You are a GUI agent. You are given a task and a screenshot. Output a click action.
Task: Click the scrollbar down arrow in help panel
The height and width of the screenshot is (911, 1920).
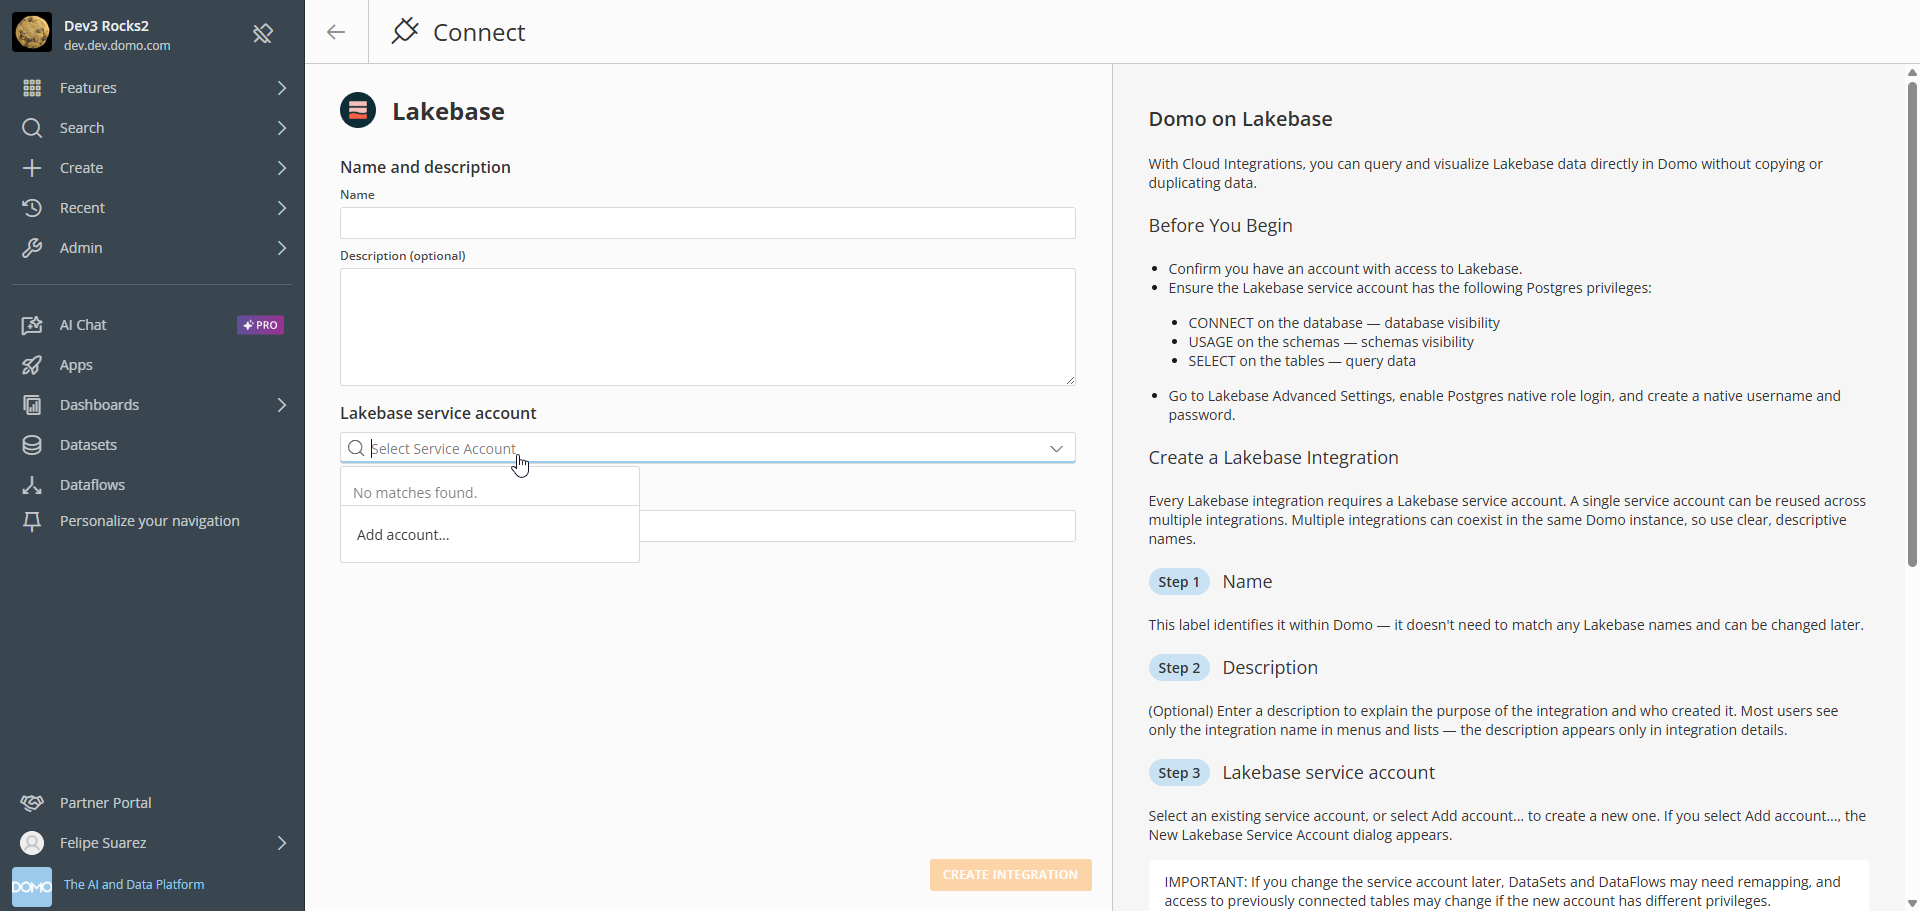(1912, 903)
